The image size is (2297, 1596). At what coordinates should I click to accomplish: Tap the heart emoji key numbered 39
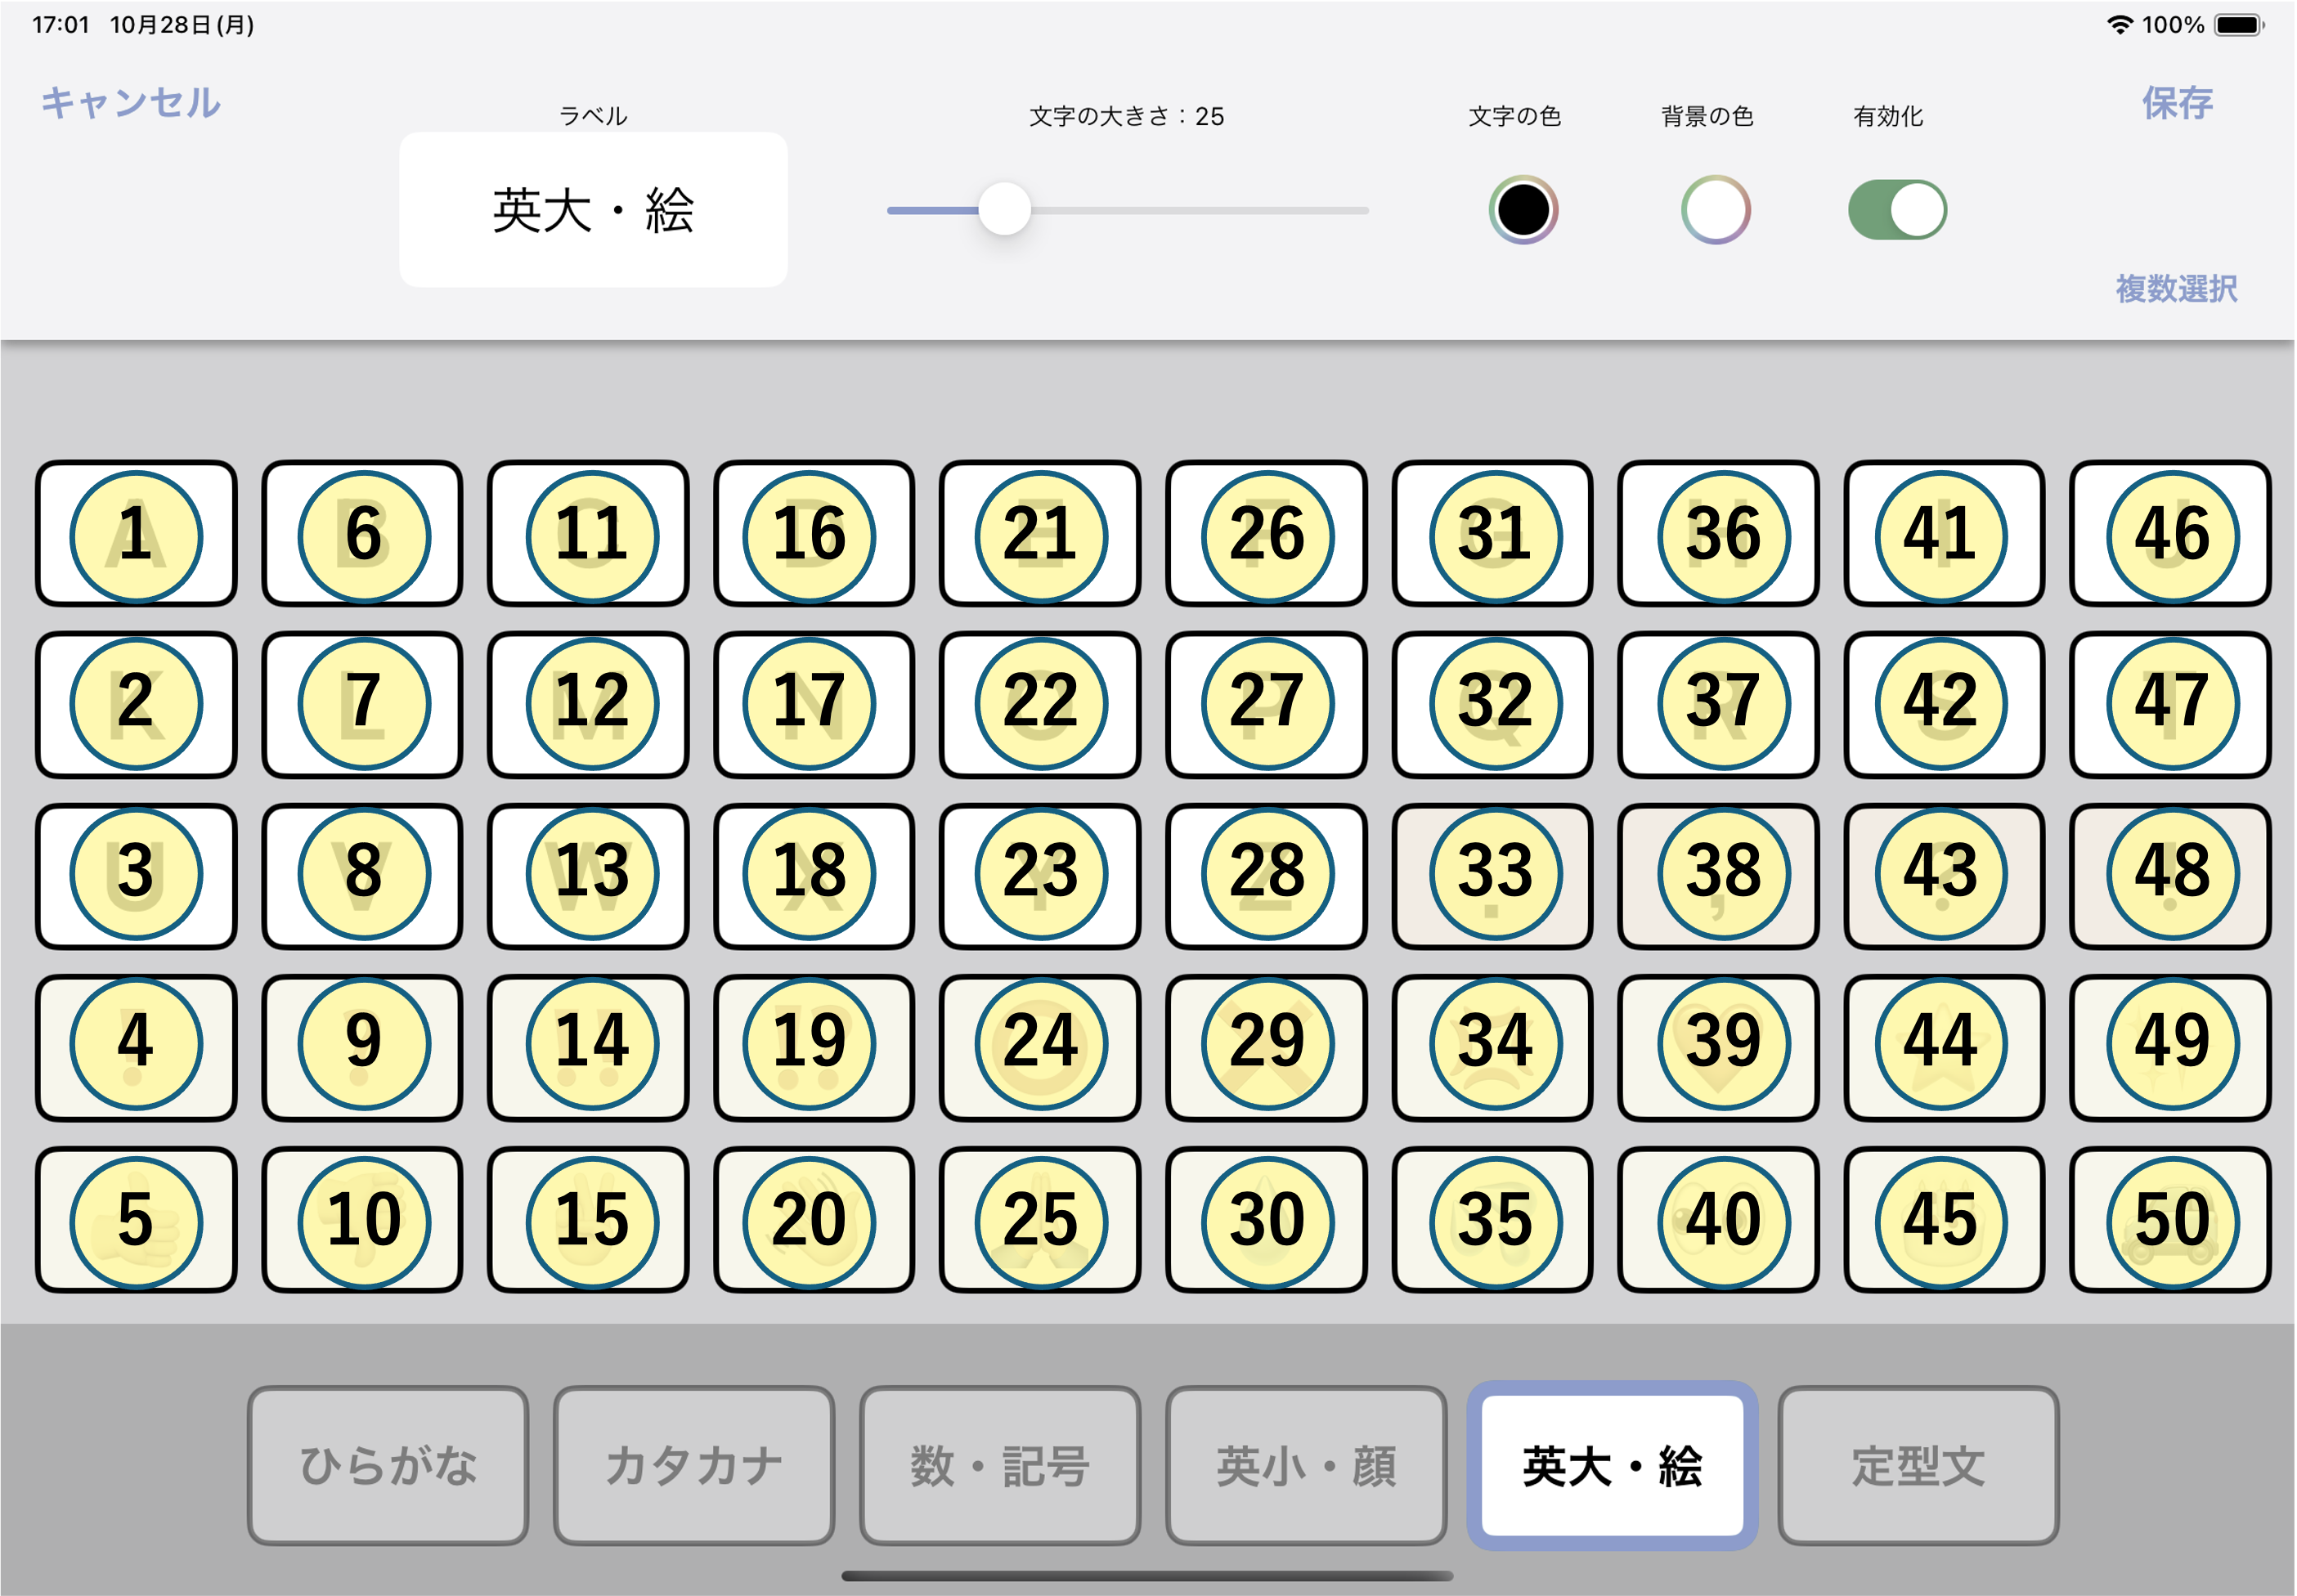coord(1718,1045)
